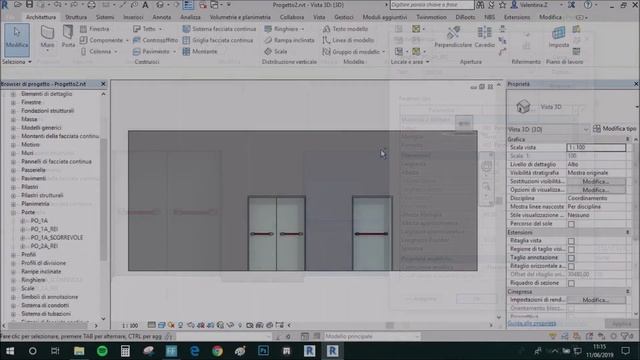Collapse the Porte tree node

pos(13,213)
